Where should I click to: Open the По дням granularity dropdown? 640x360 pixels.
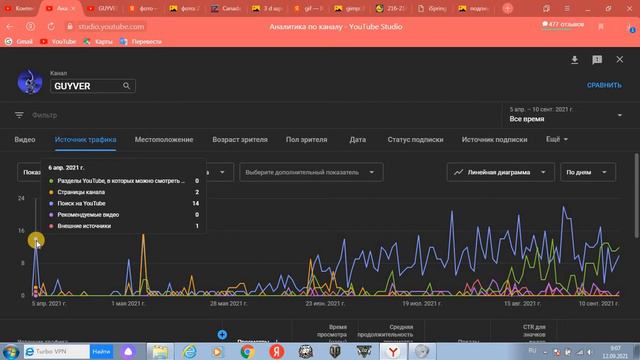coord(587,172)
